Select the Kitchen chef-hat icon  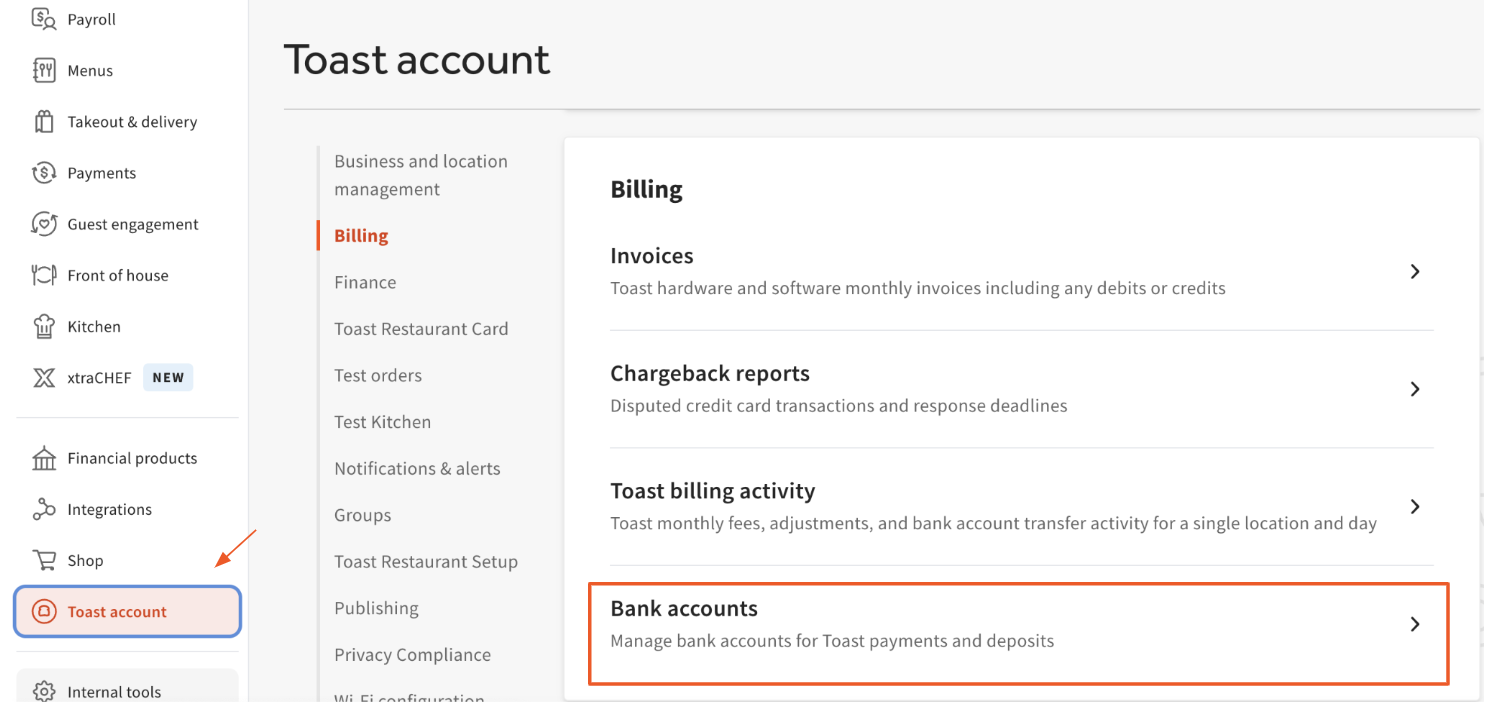42,325
